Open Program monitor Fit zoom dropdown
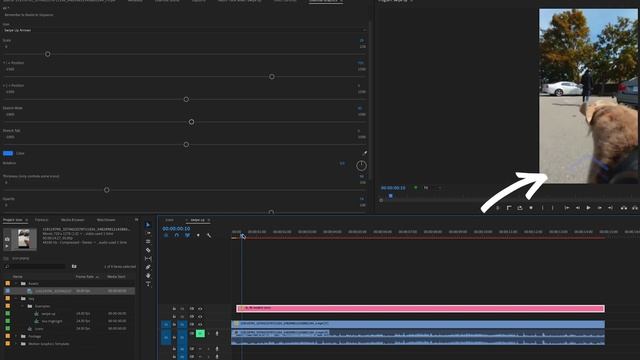The image size is (640, 360). [432, 188]
